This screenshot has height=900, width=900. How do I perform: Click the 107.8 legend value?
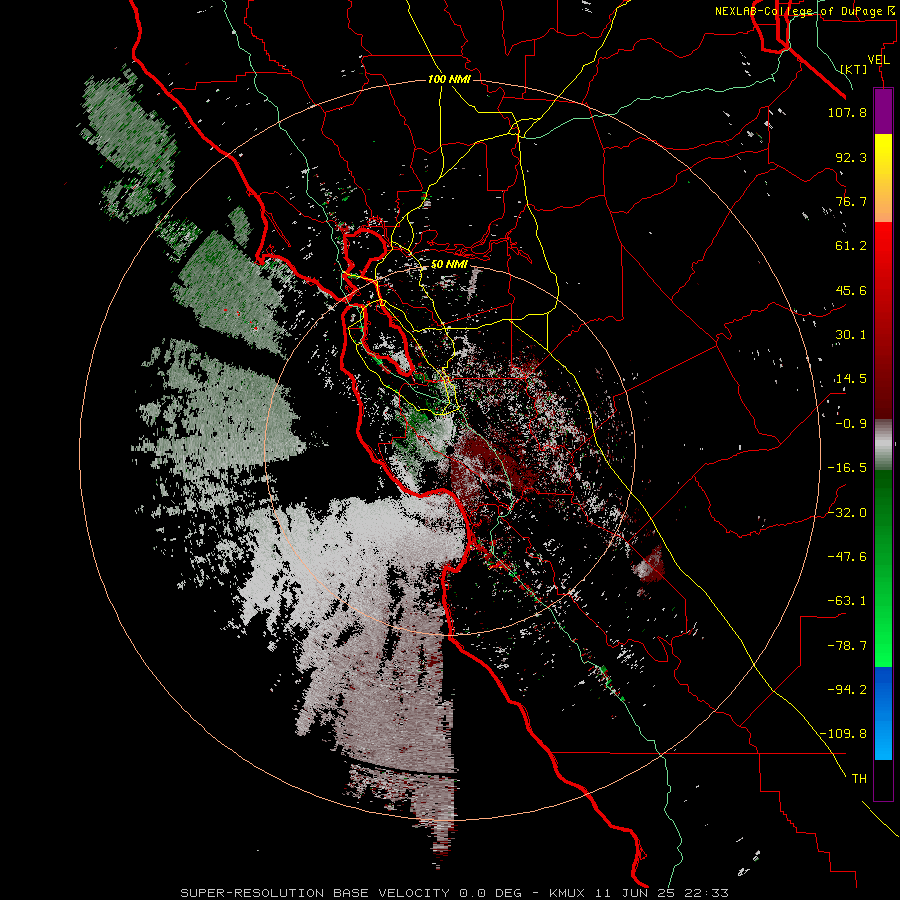click(x=847, y=112)
